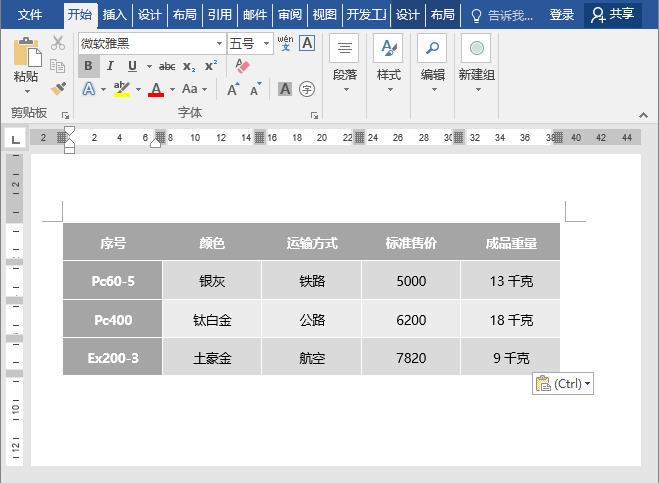Viewport: 659px width, 483px height.
Task: Click the character border A icon
Action: 307,43
